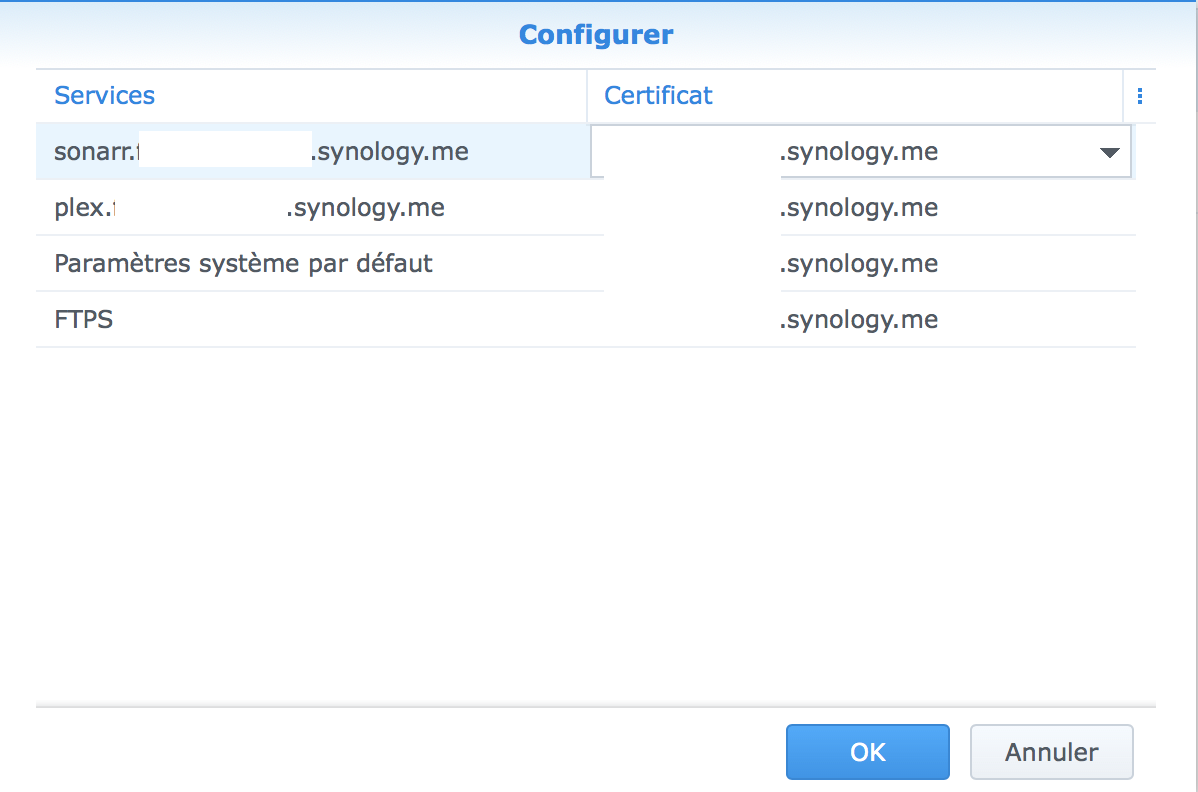The image size is (1198, 792).
Task: Open certificate dropdown for Paramètres système par défaut
Action: [x=860, y=264]
